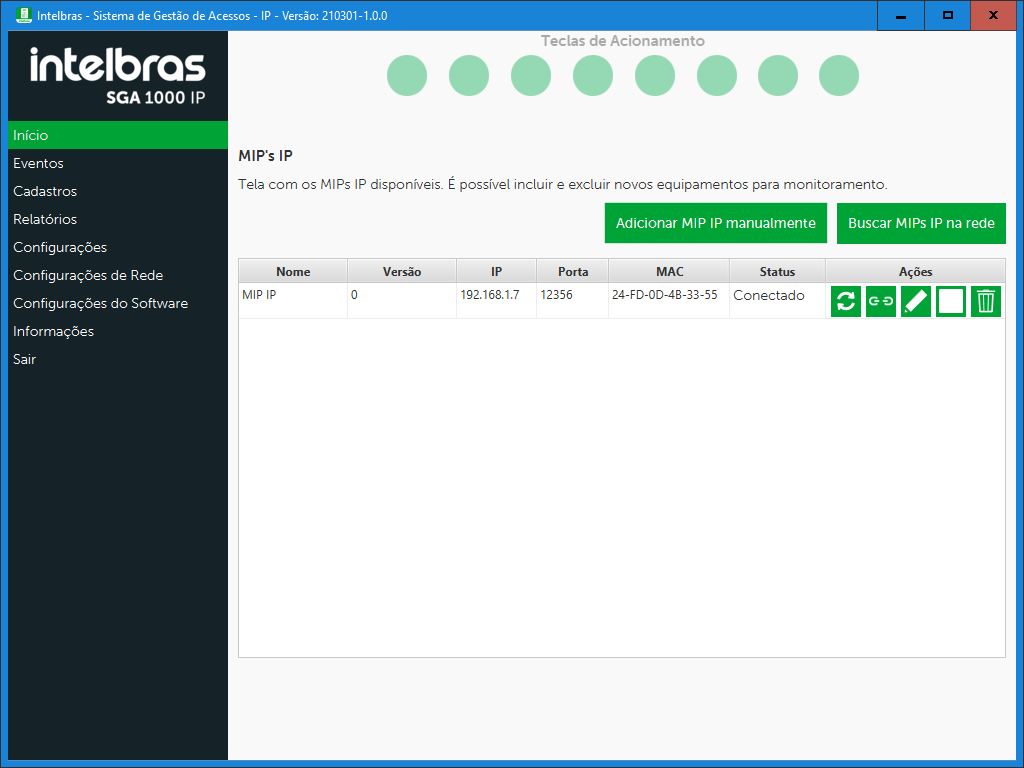Click the Buscar MIPs IP na rede button
1024x768 pixels.
tap(921, 223)
